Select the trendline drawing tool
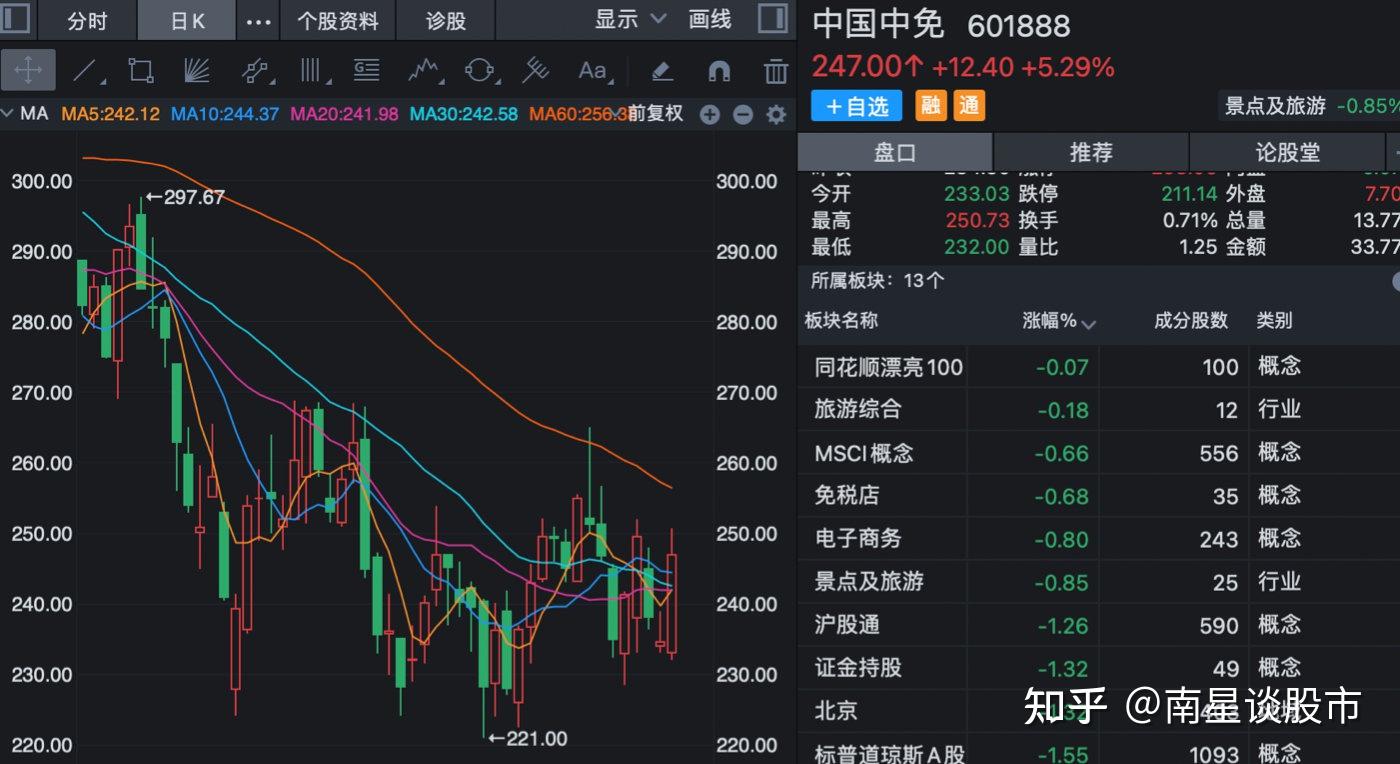1400x764 pixels. (x=85, y=70)
